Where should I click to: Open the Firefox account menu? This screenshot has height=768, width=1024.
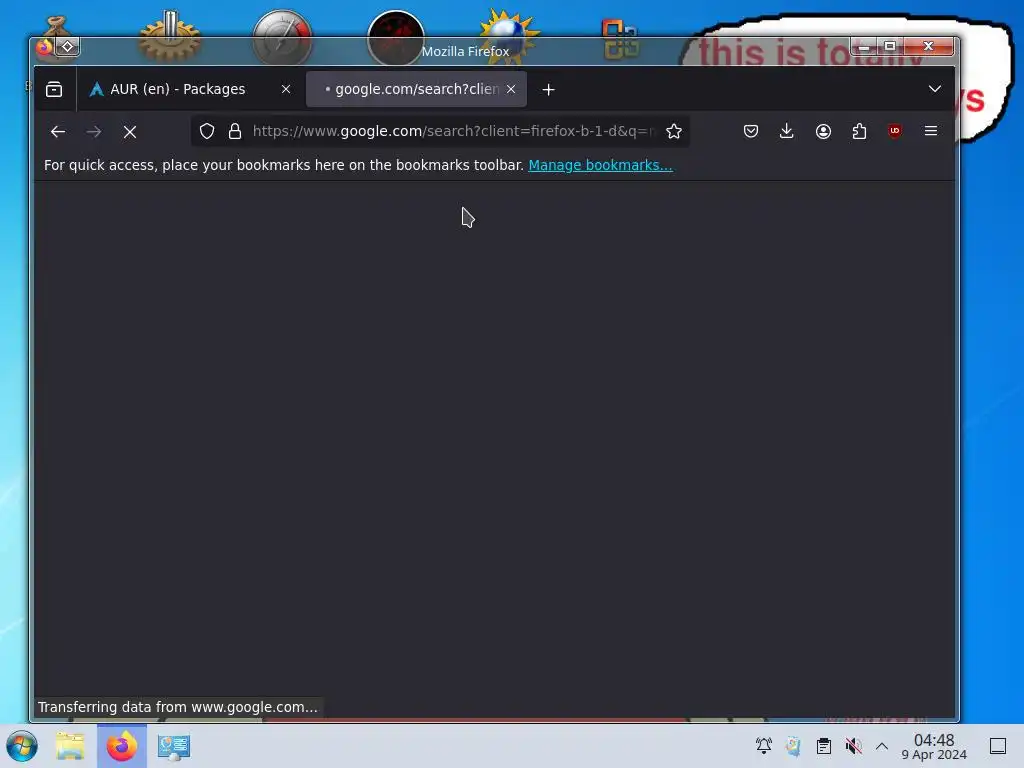point(824,131)
